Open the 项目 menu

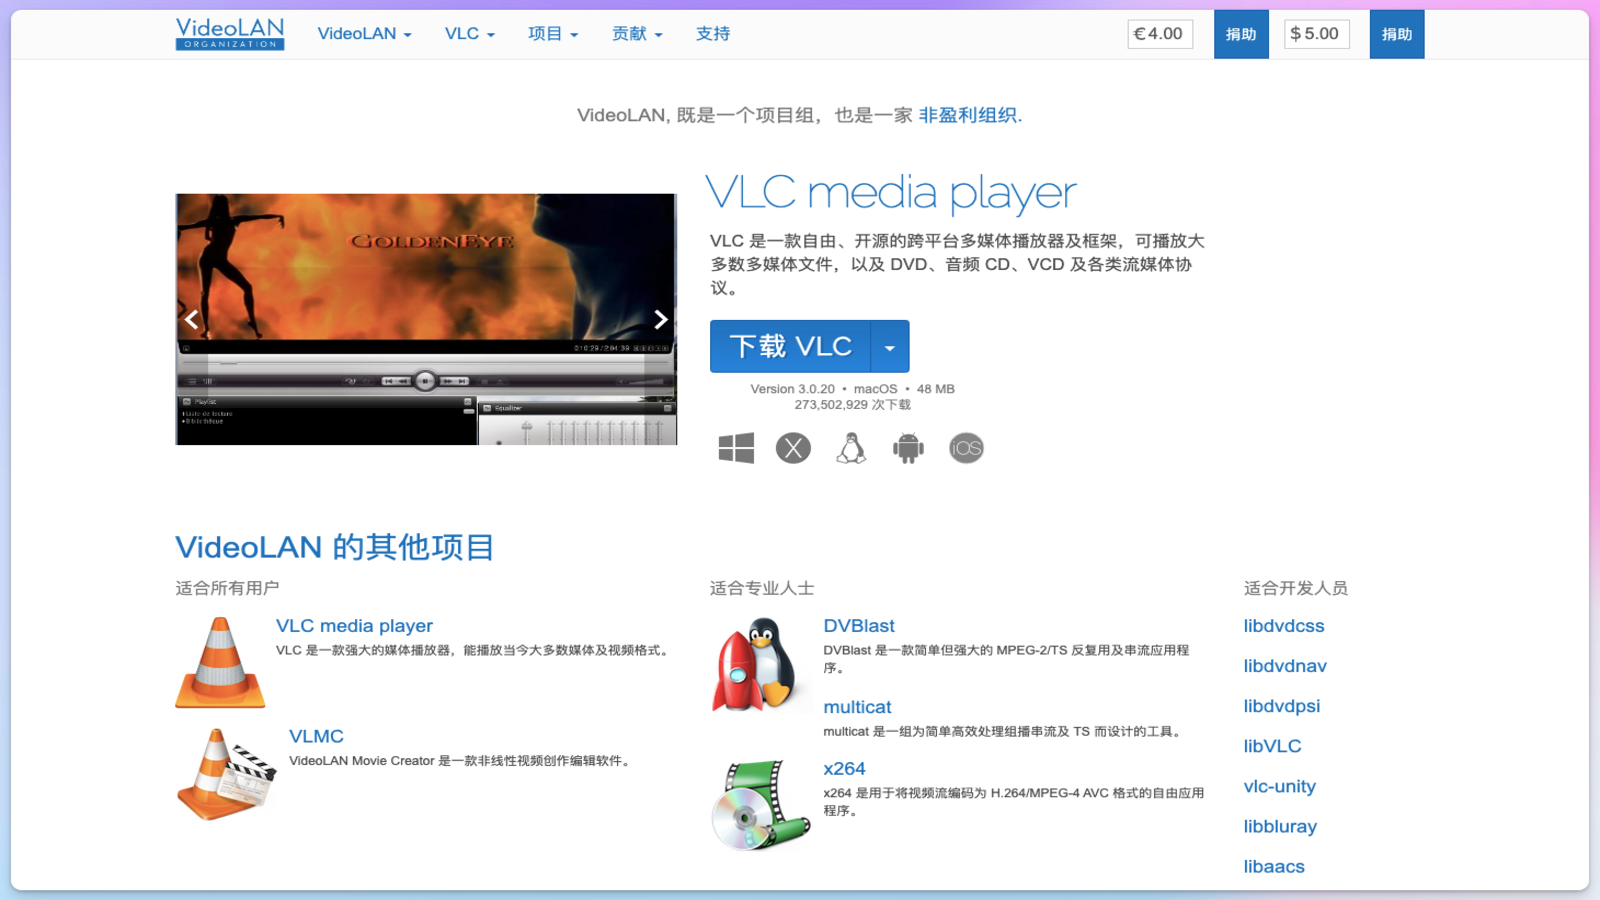point(552,33)
